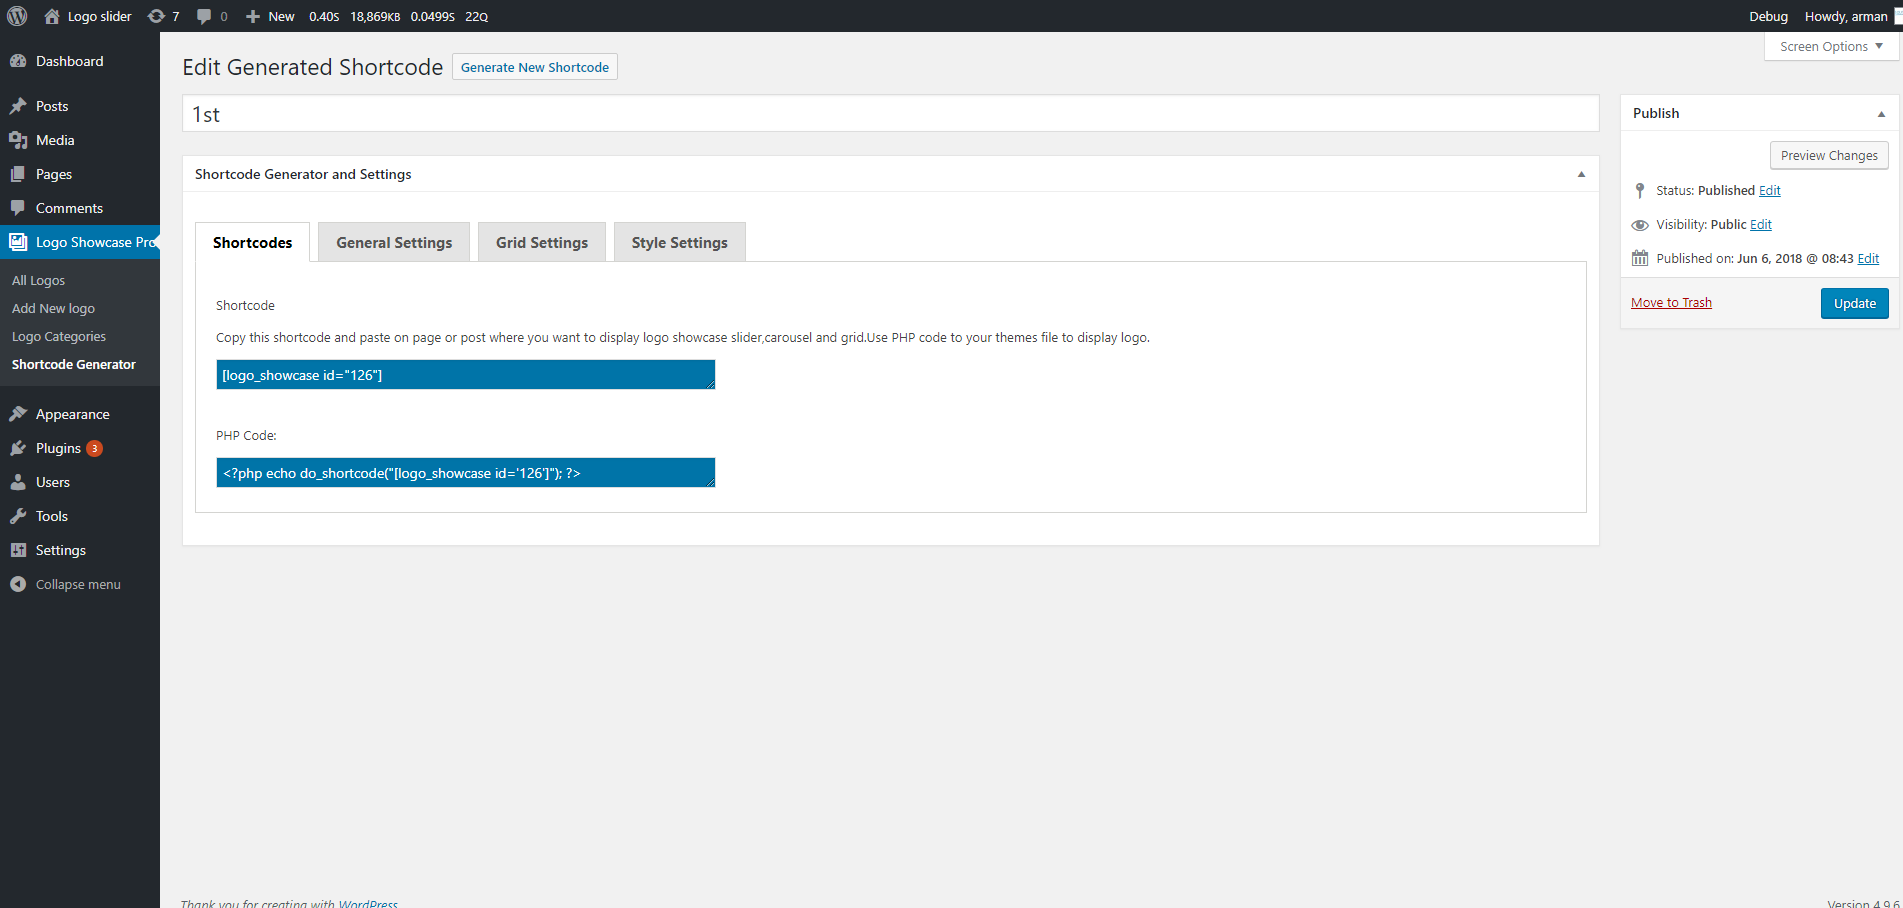1903x908 pixels.
Task: Click the Media icon in sidebar
Action: pos(18,140)
